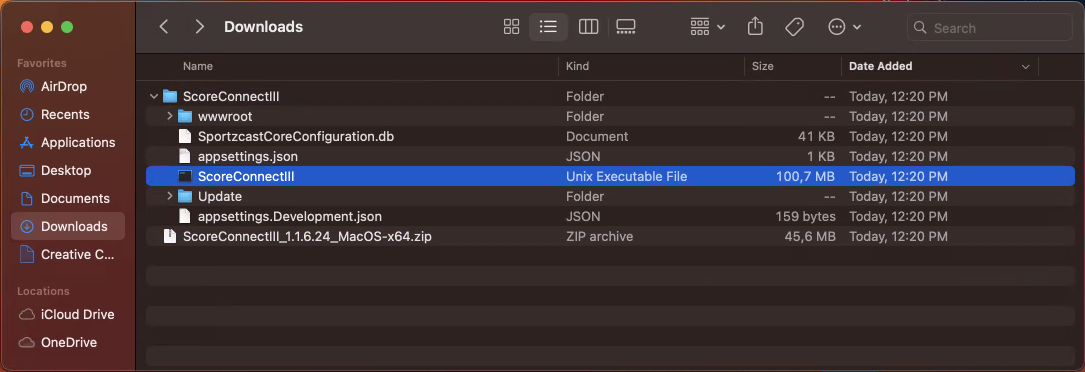1085x372 pixels.
Task: Click the Locations sidebar heading
Action: 43,291
